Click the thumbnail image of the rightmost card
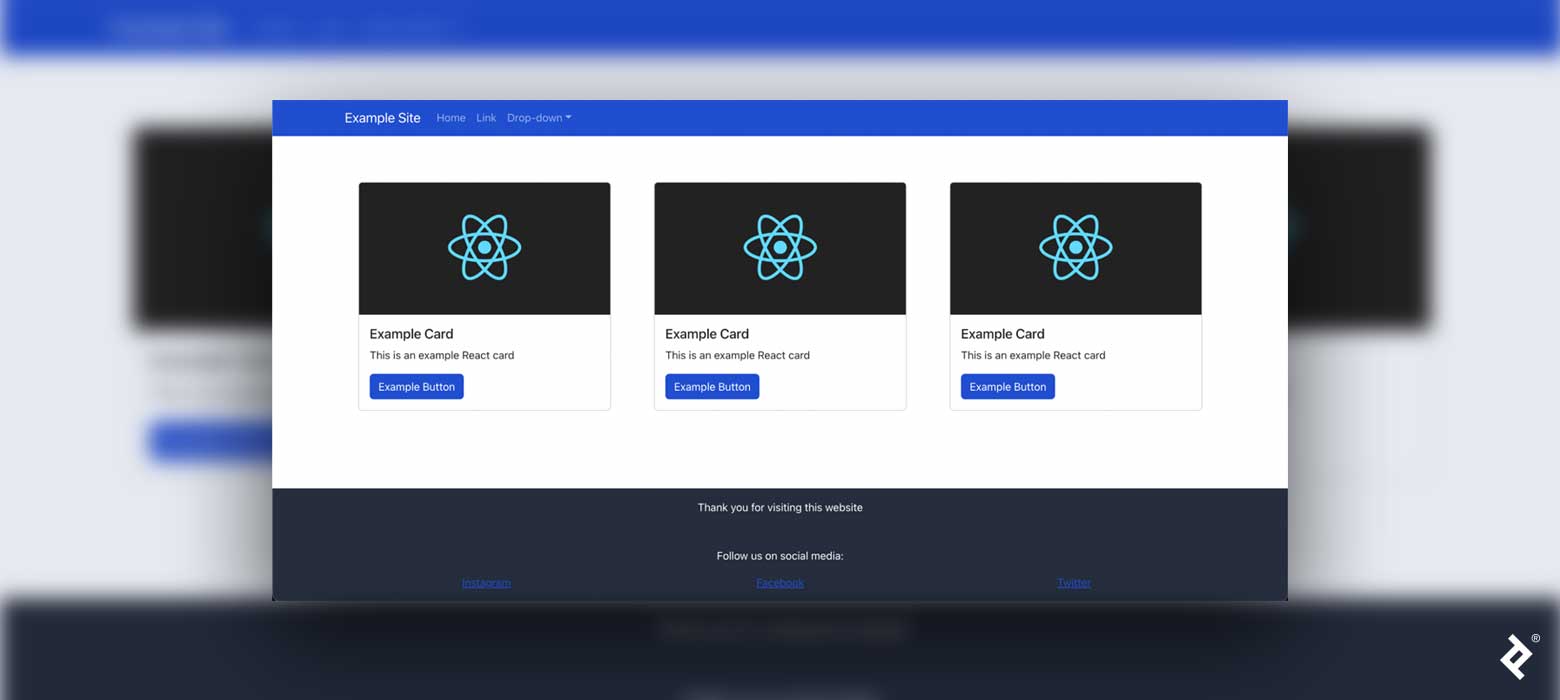The image size is (1560, 700). point(1075,248)
